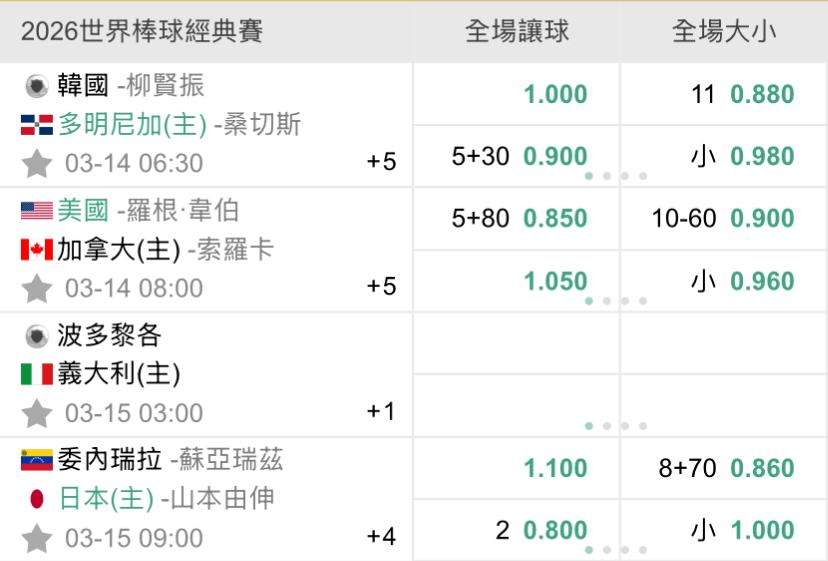Viewport: 828px width, 561px height.
Task: Click the Korea team ball icon
Action: (x=36, y=86)
